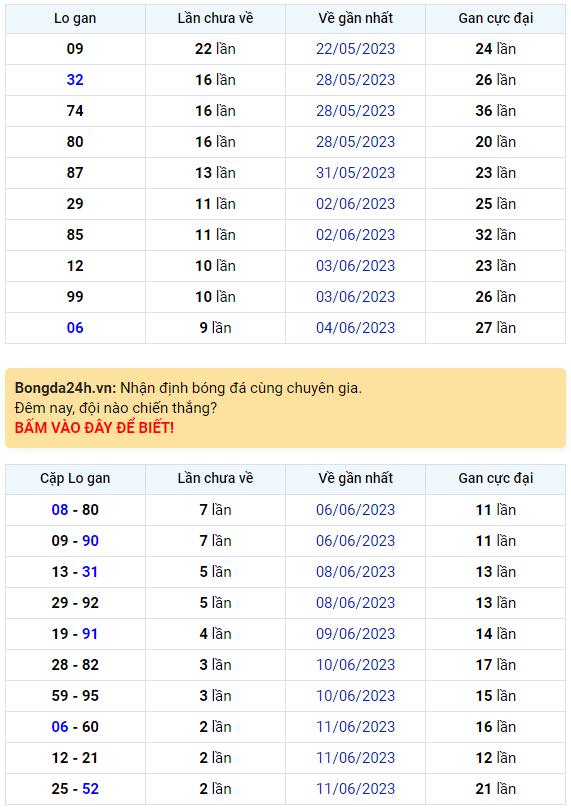Screen dimensions: 571x808
Task: Select the '20 lần' cell in row 80
Action: pyautogui.click(x=495, y=142)
